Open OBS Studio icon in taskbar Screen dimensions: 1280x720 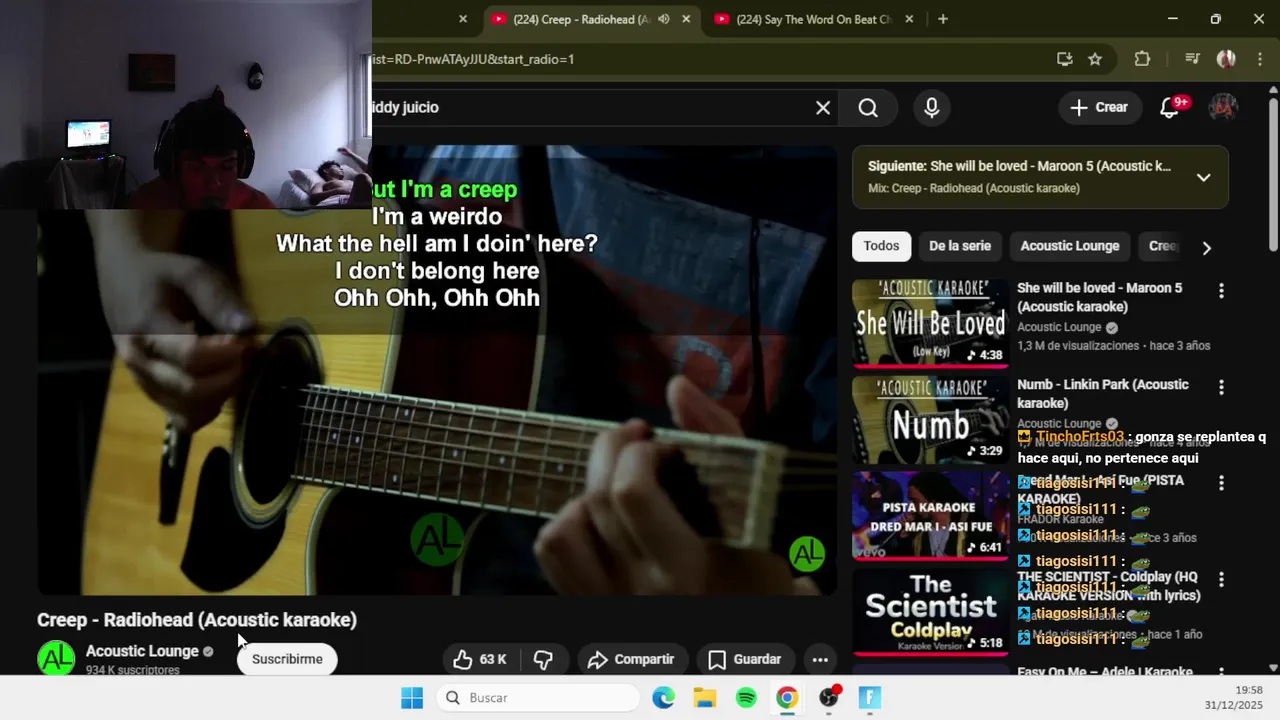[829, 698]
